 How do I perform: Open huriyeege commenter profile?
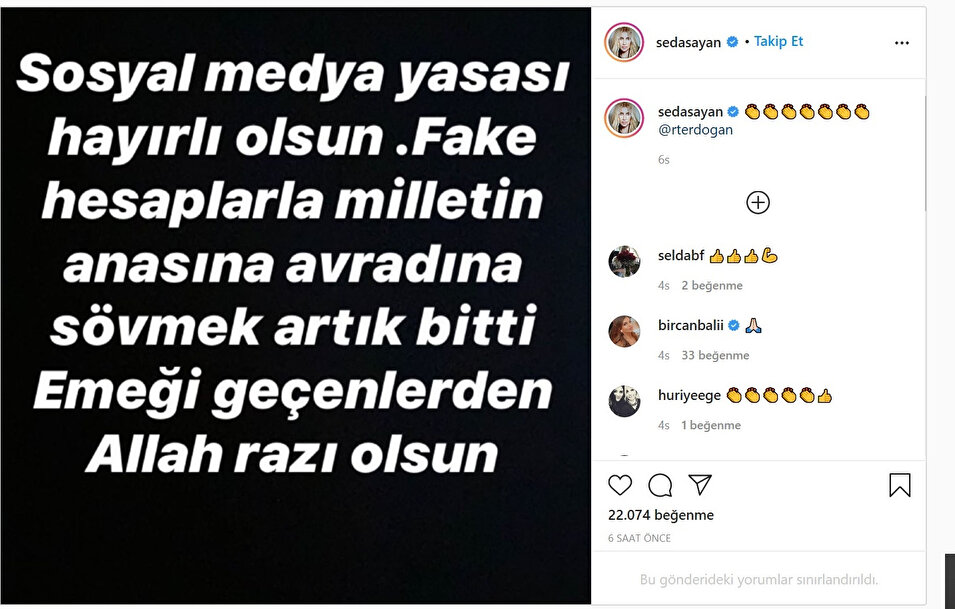pyautogui.click(x=689, y=396)
